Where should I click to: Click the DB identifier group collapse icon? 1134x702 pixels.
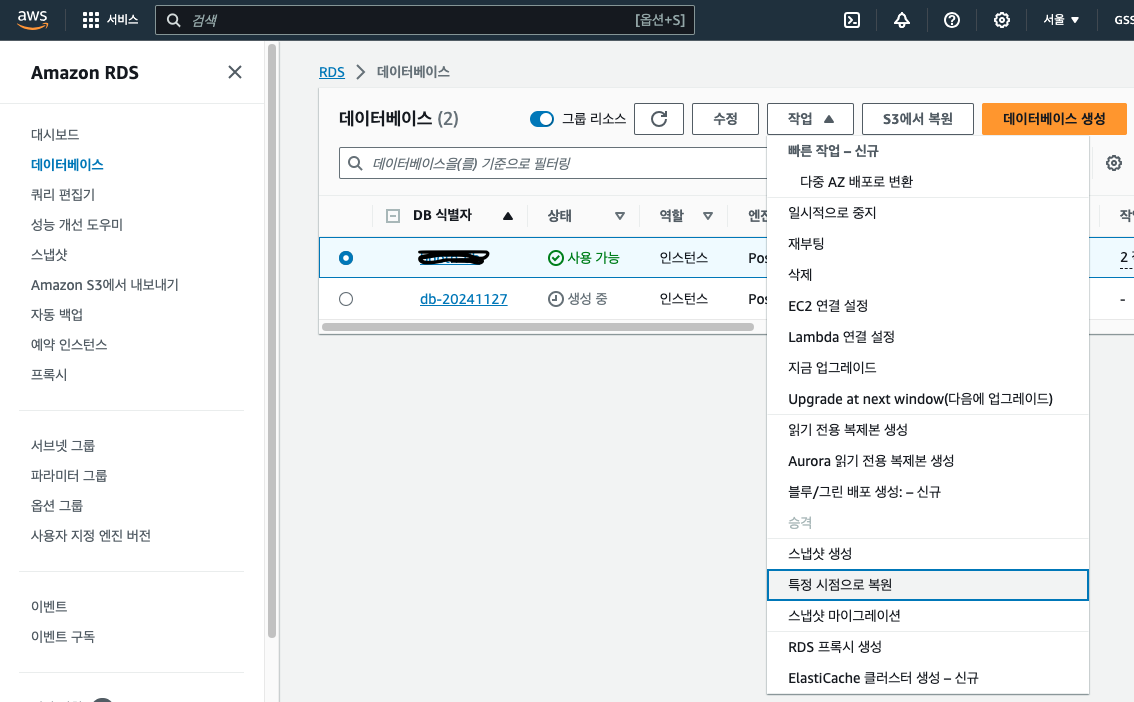(x=393, y=215)
